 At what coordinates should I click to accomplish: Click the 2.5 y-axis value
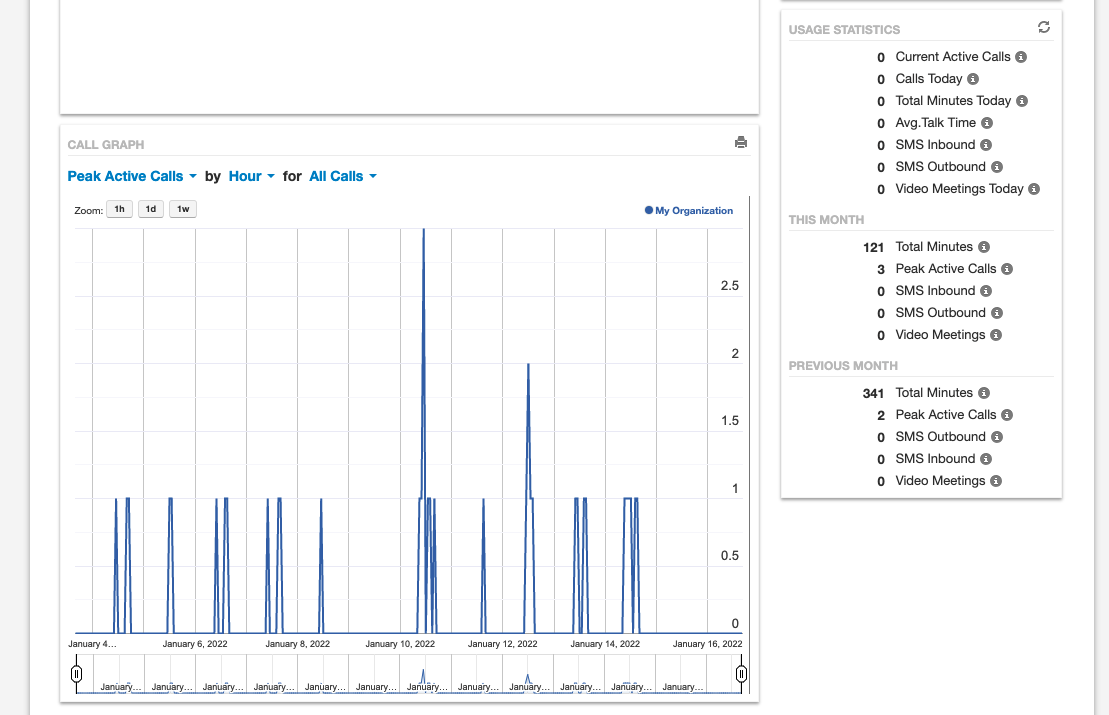click(730, 286)
